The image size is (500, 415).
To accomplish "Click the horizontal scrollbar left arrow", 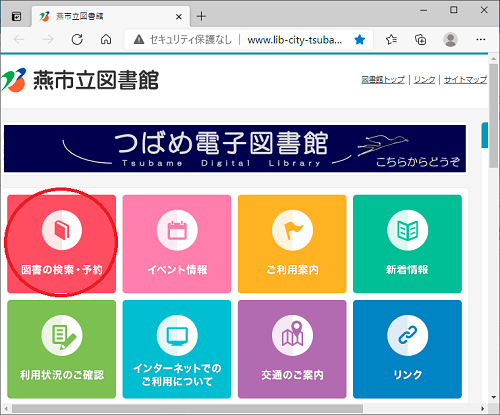I will coord(6,408).
